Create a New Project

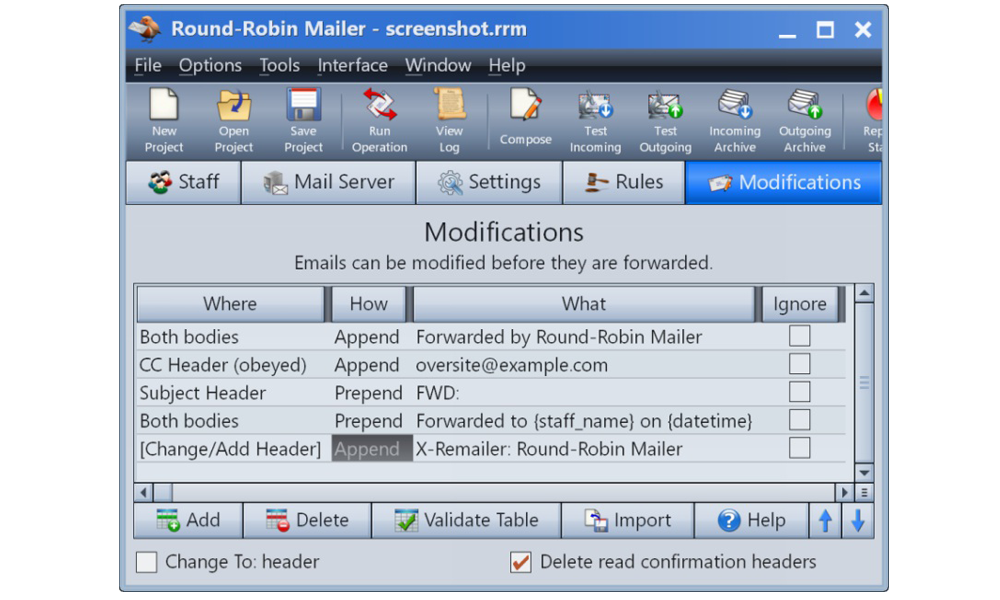pyautogui.click(x=162, y=120)
